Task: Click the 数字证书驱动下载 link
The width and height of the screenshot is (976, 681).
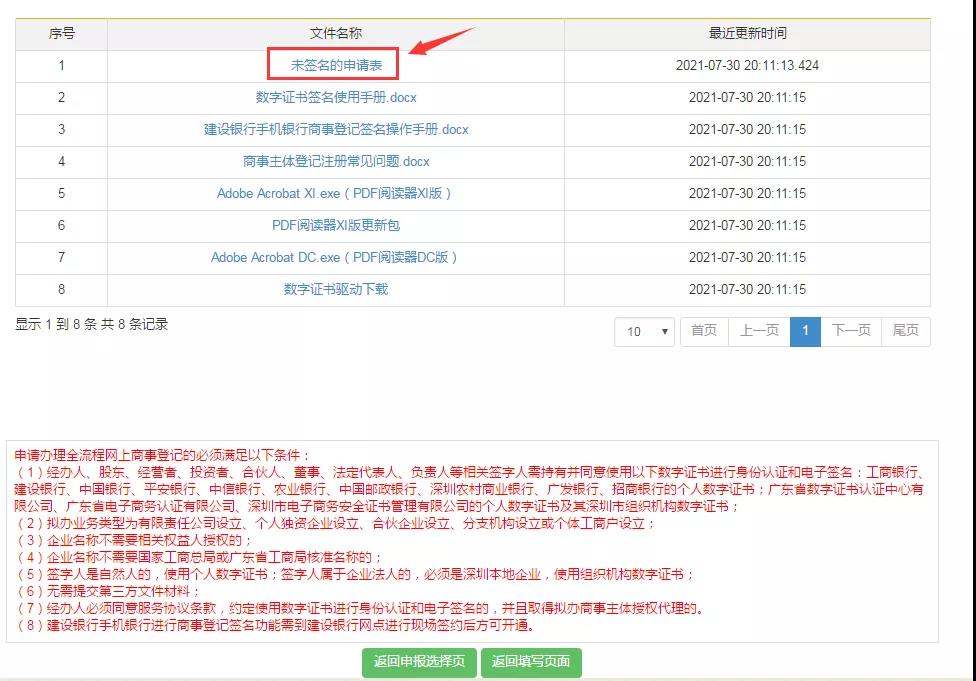Action: pyautogui.click(x=336, y=289)
